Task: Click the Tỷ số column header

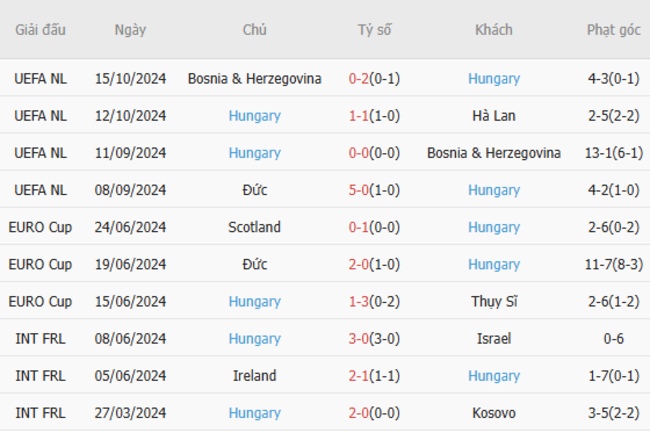Action: pos(374,30)
